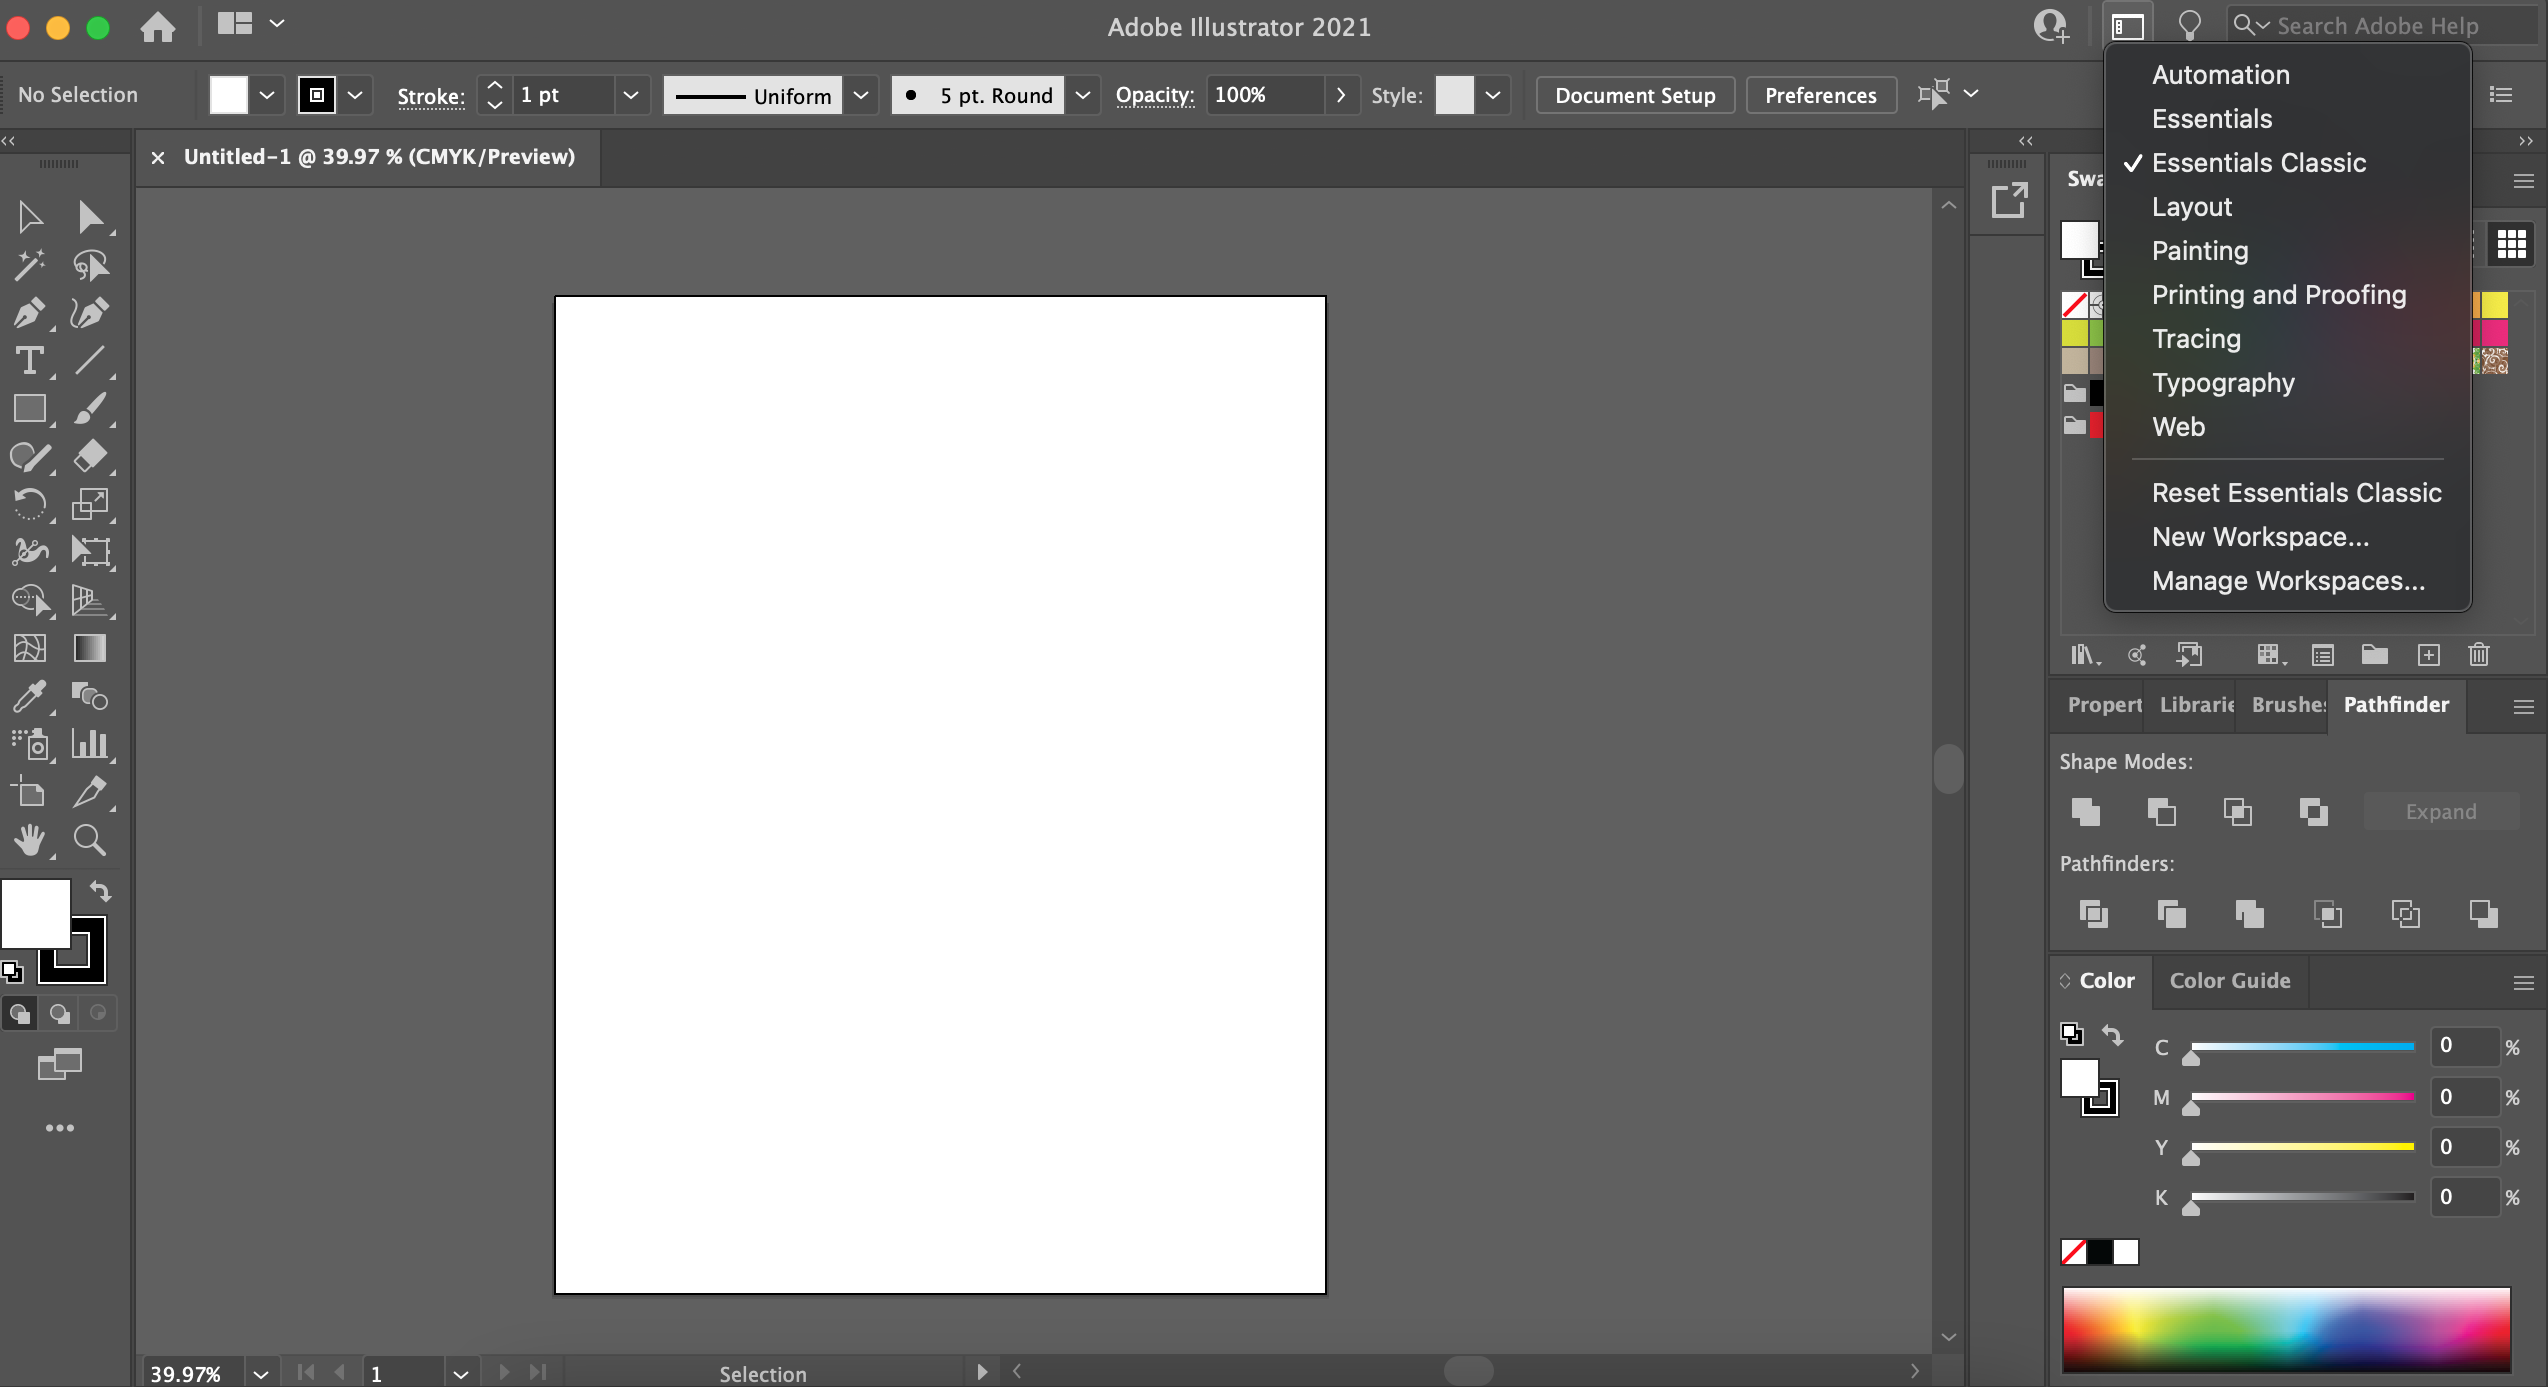Open the Style dropdown arrow
This screenshot has height=1387, width=2548.
coord(1493,95)
